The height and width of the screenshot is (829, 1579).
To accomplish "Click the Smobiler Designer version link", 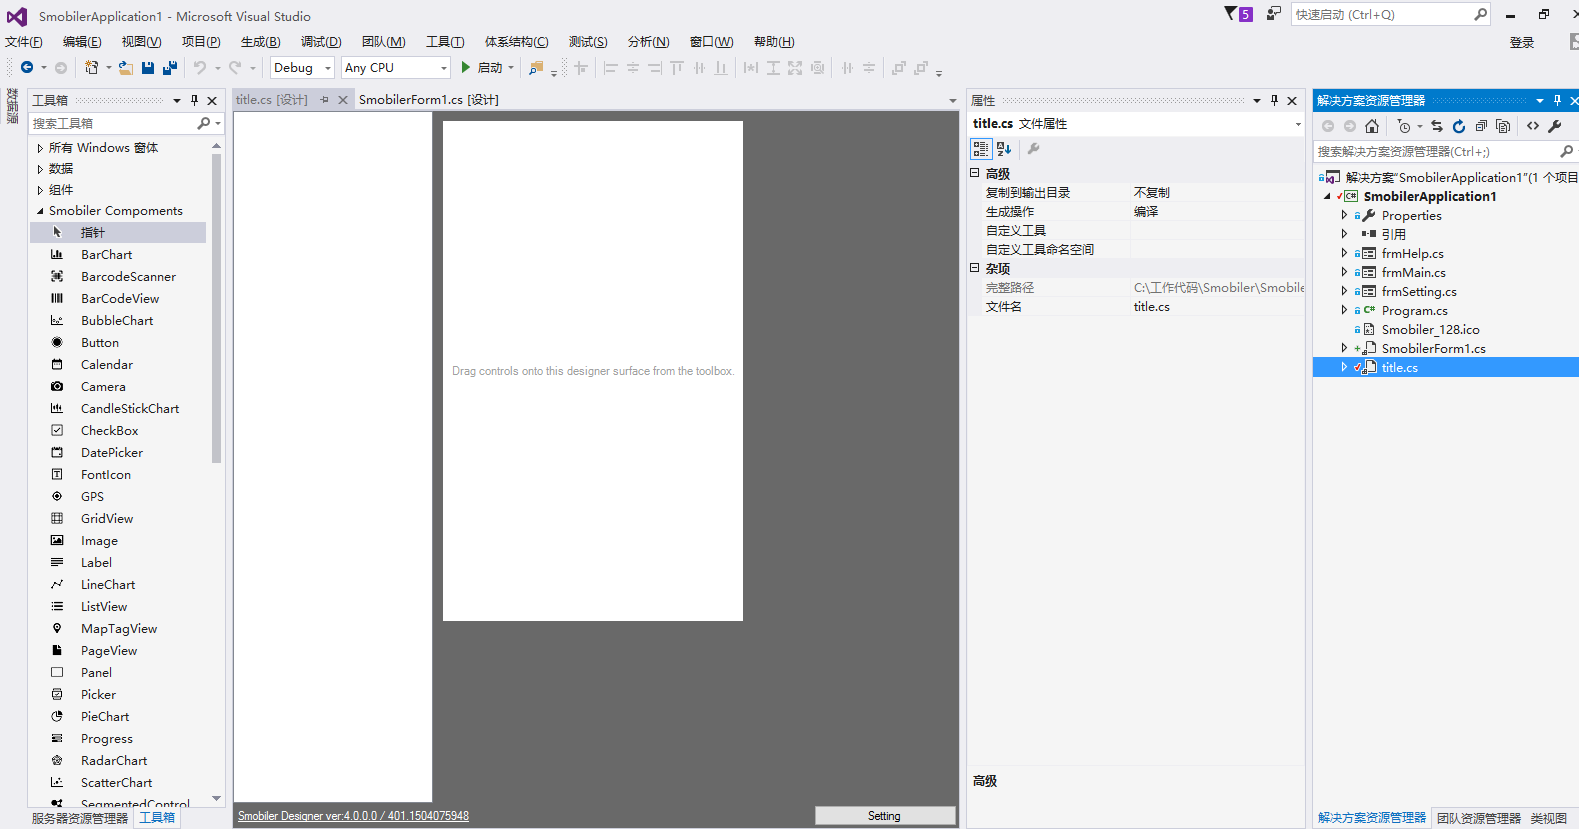I will (x=353, y=816).
